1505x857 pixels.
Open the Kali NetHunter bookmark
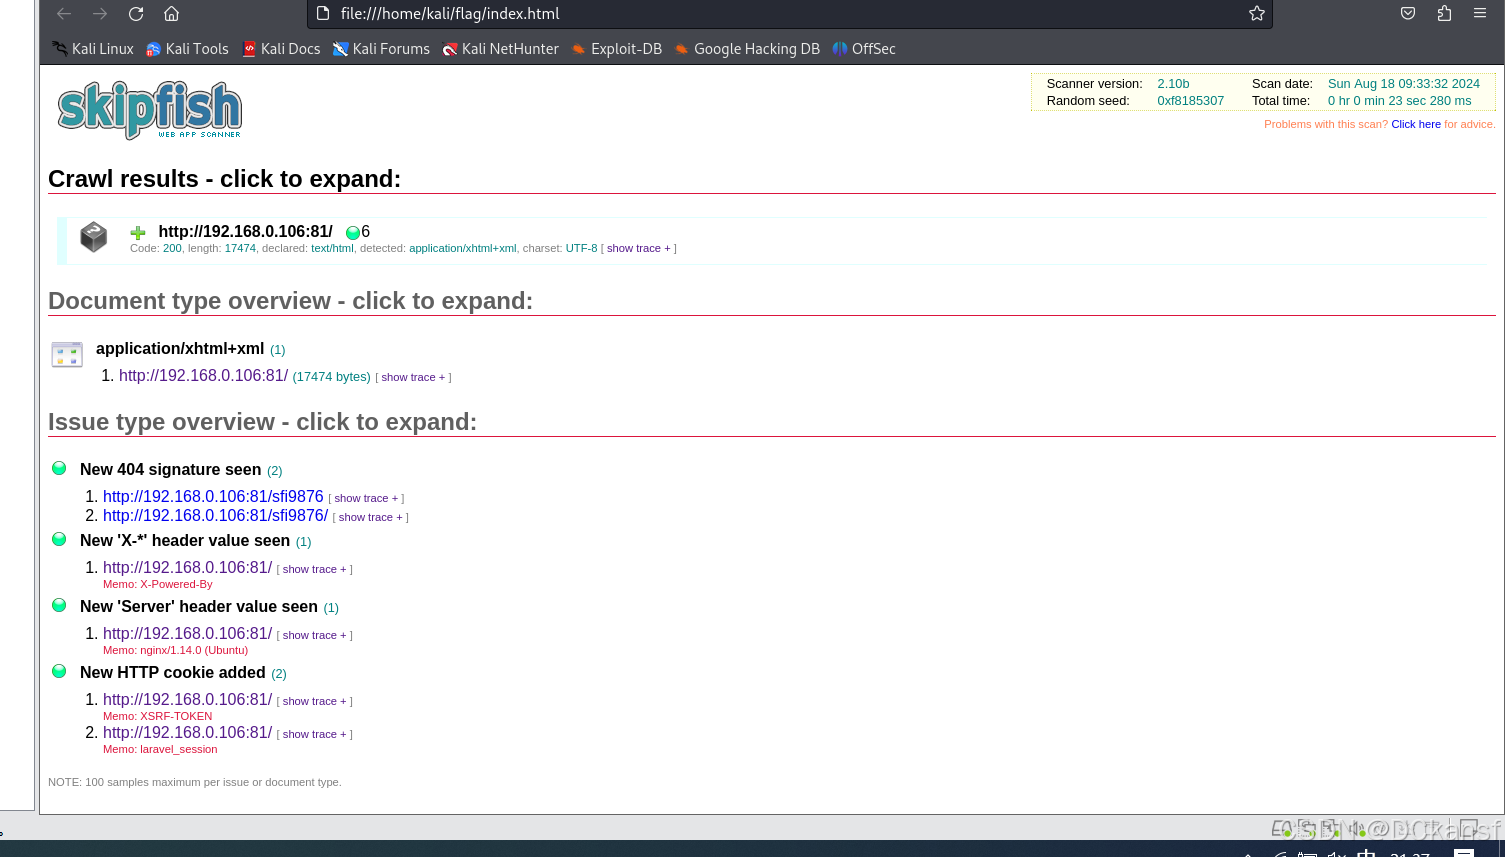tap(500, 49)
